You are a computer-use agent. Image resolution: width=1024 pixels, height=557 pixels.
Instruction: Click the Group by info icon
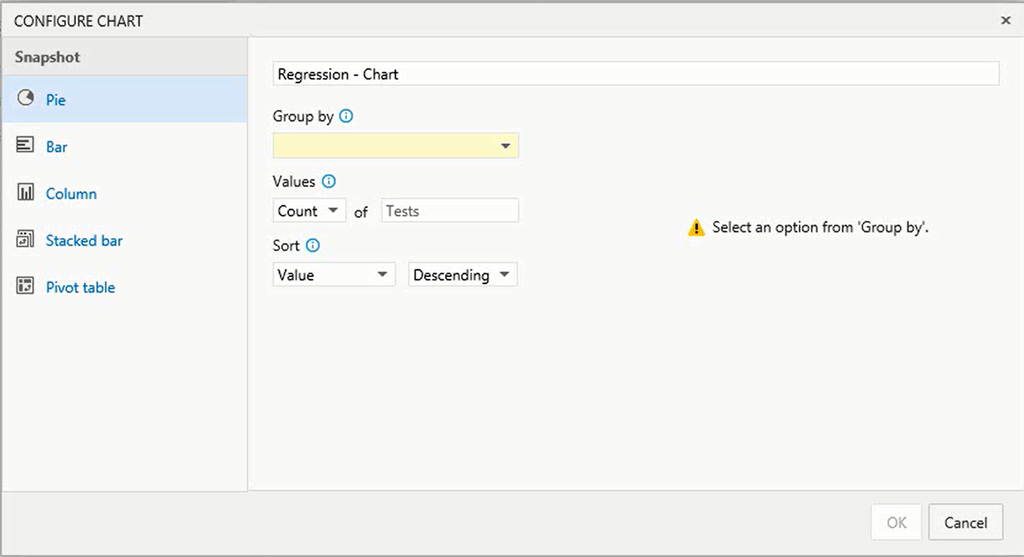click(x=346, y=116)
